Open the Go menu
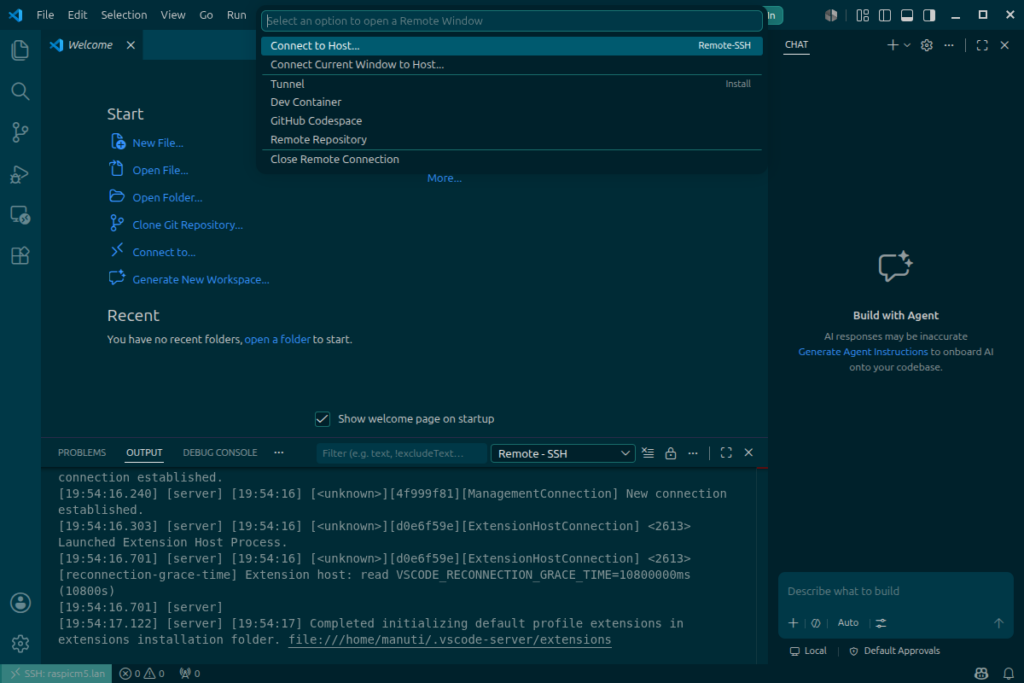This screenshot has height=683, width=1024. tap(206, 14)
